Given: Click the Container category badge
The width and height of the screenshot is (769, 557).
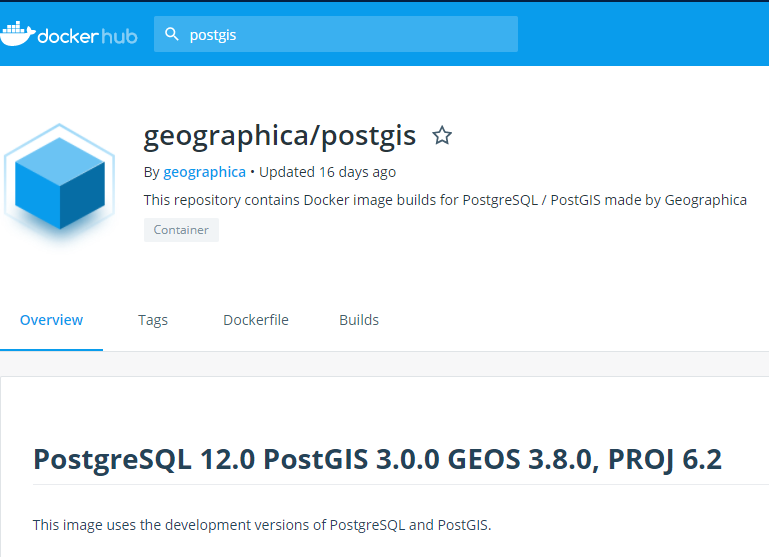Looking at the screenshot, I should (x=181, y=230).
